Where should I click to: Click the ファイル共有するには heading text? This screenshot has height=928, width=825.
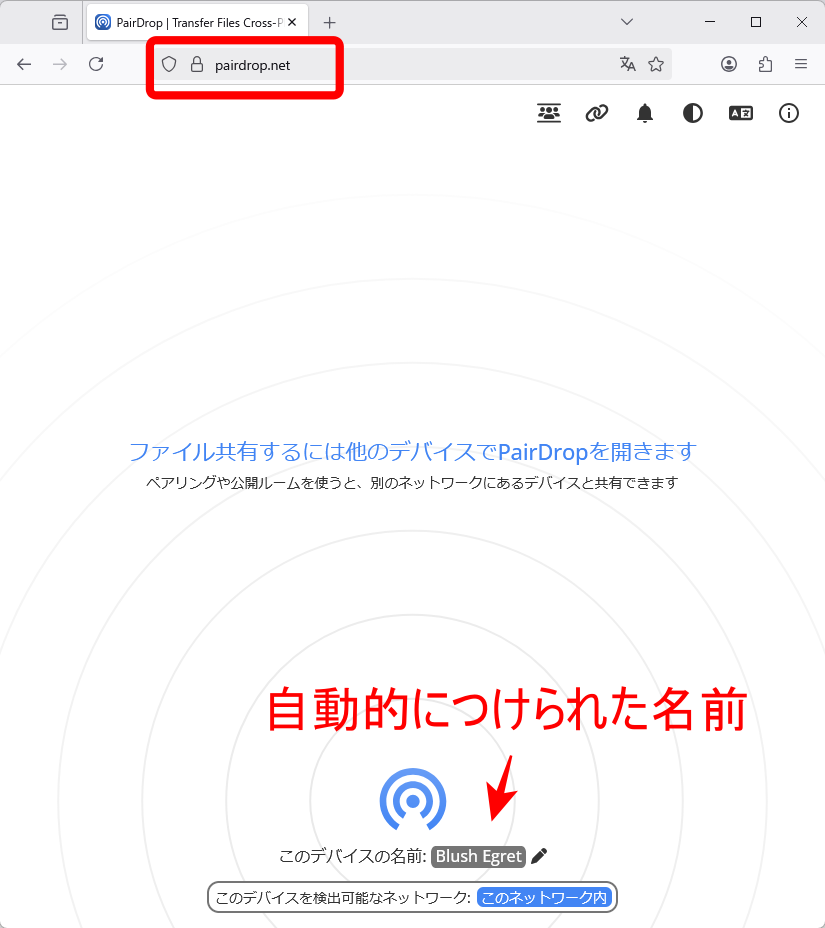pos(412,452)
